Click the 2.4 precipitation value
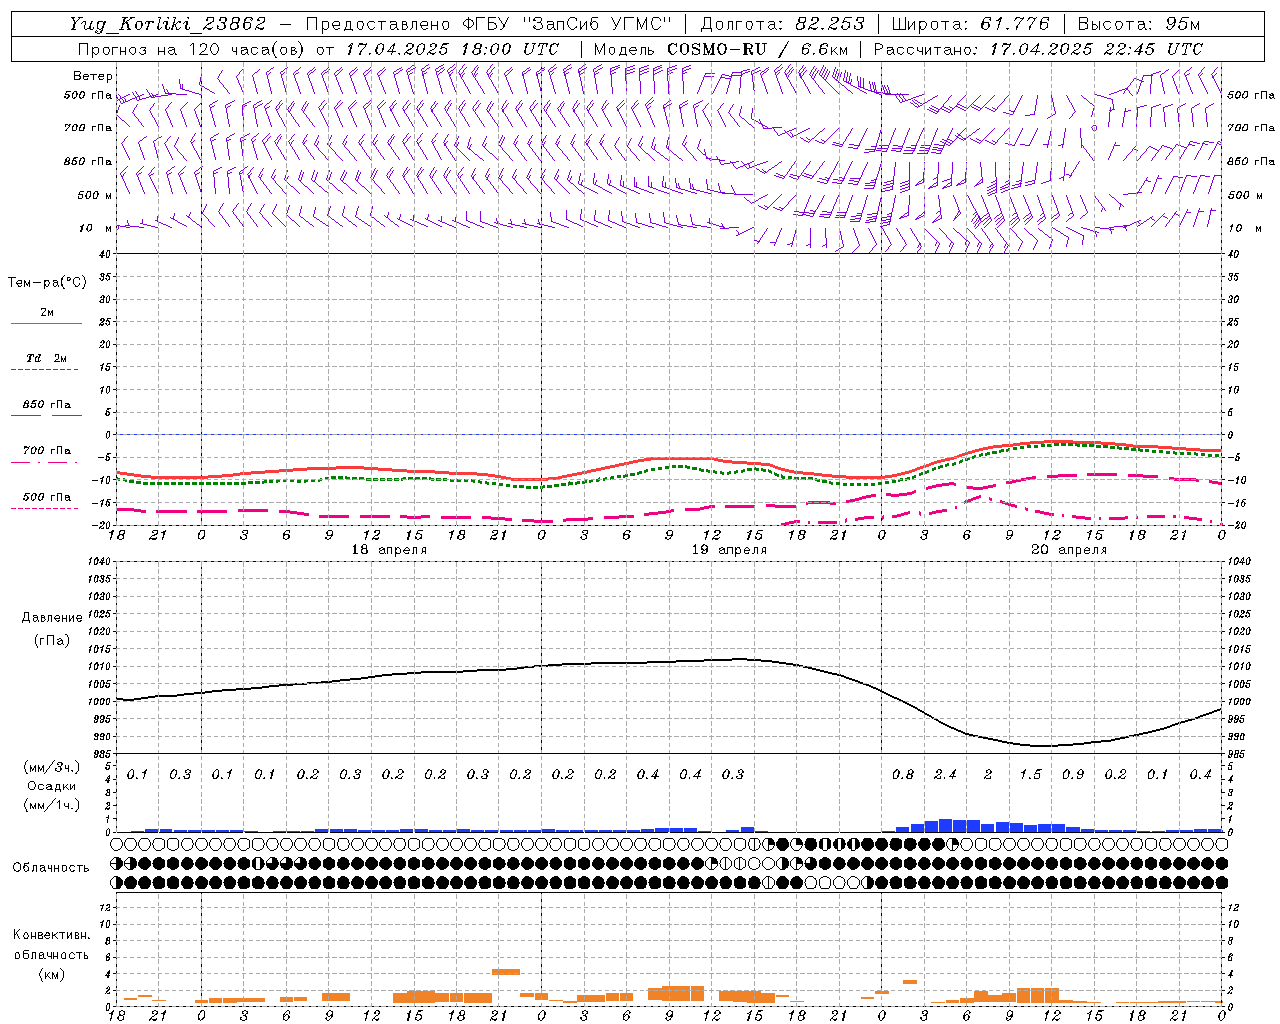The height and width of the screenshot is (1024, 1280). click(945, 774)
